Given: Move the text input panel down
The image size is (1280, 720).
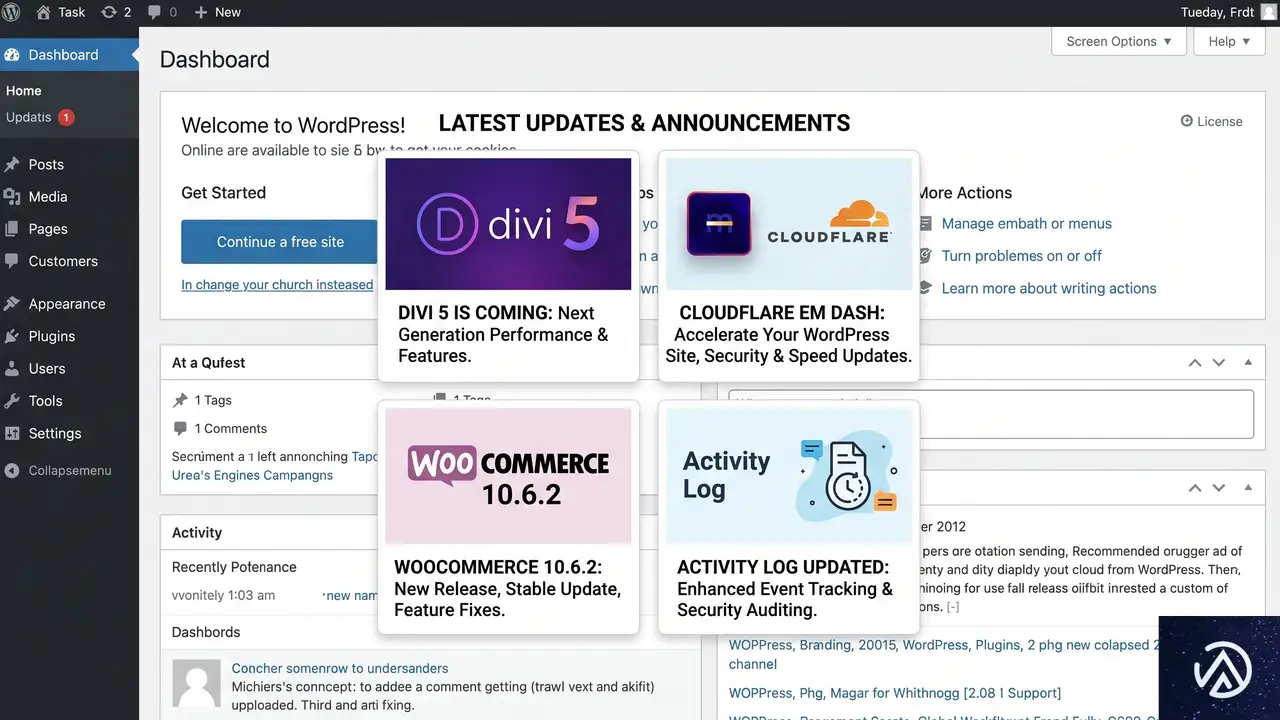Looking at the screenshot, I should [1219, 363].
